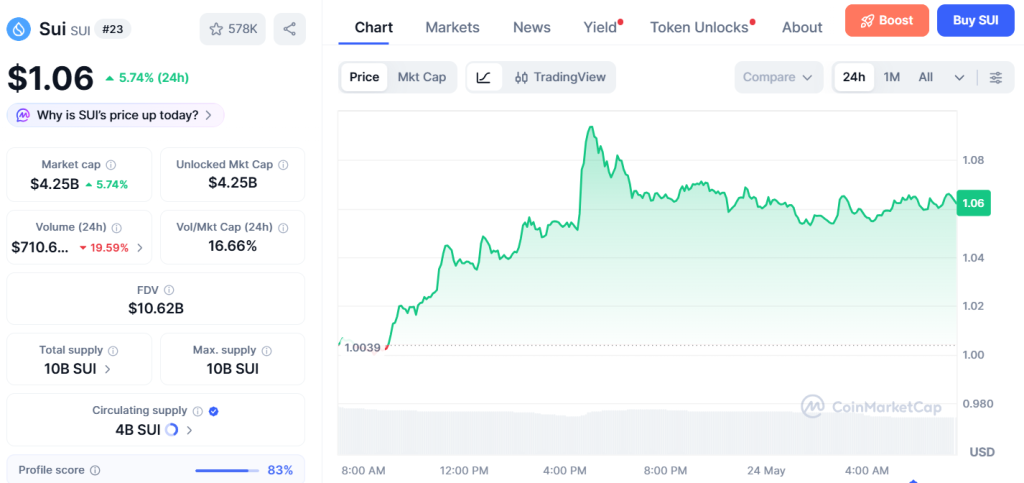Select the All time range
The image size is (1024, 483).
(925, 77)
